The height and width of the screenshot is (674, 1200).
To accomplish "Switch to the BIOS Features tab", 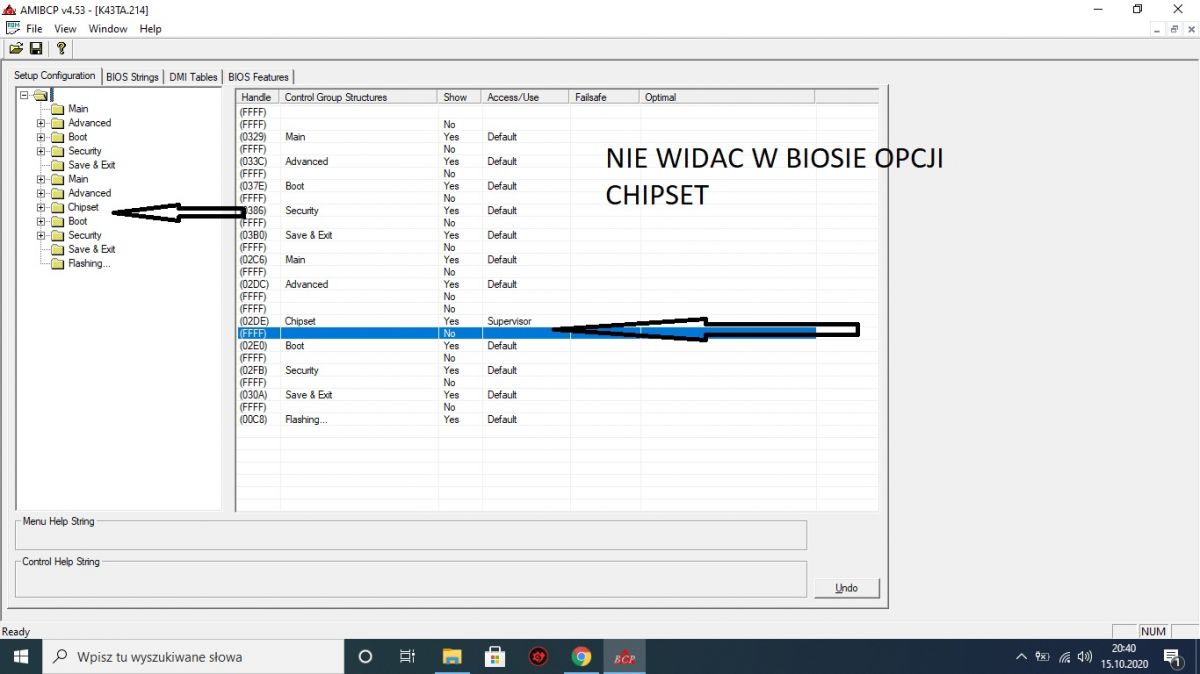I will (258, 77).
